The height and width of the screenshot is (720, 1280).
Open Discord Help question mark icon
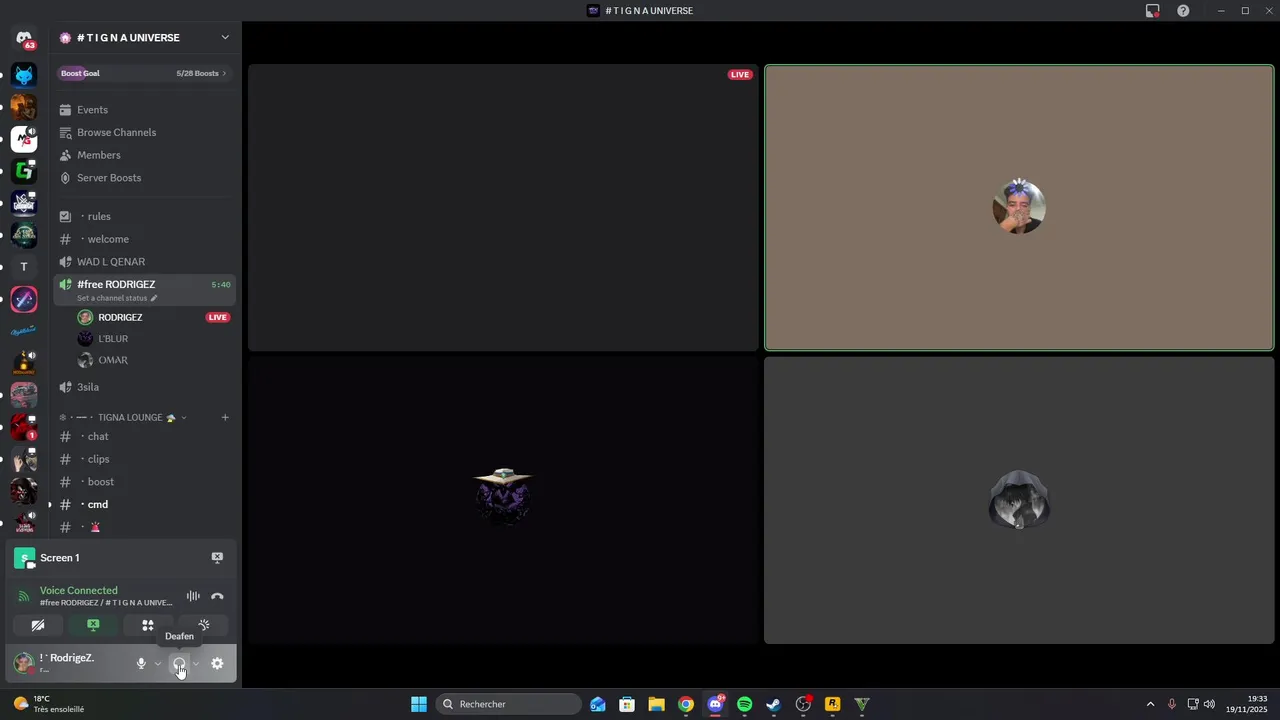pos(1183,11)
